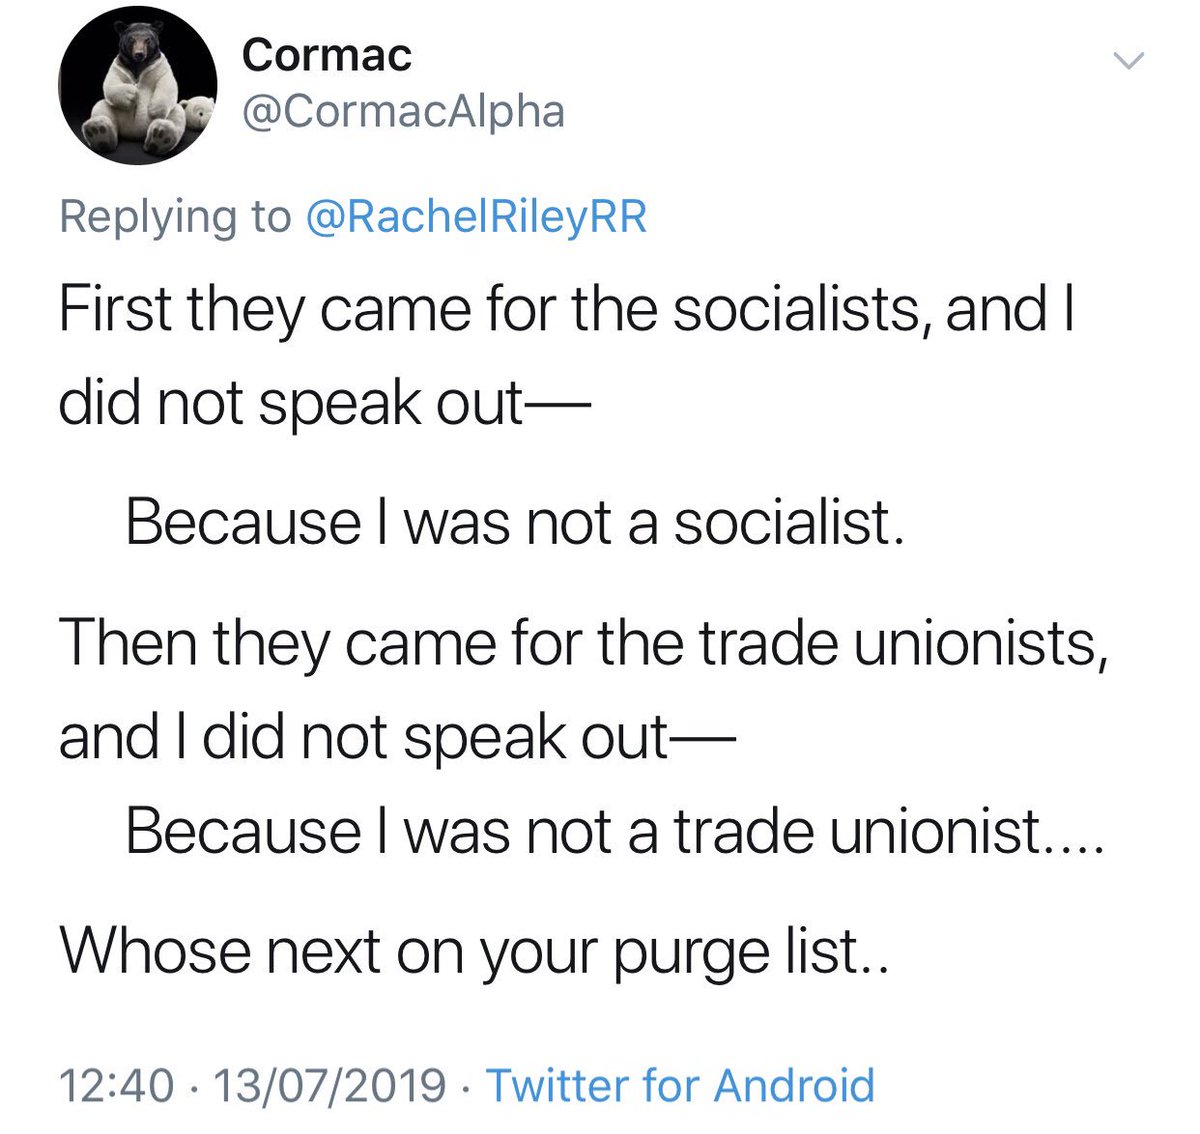Tap 'Because I was not a socialist.'
This screenshot has width=1200, height=1134.
click(515, 522)
